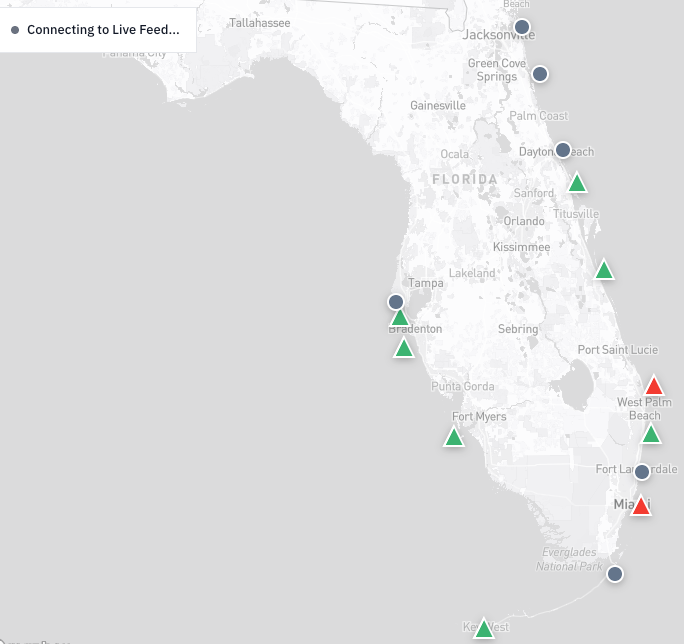Open the green triangle marker just above Bradenton
Viewport: 684px width, 644px height.
coord(400,318)
